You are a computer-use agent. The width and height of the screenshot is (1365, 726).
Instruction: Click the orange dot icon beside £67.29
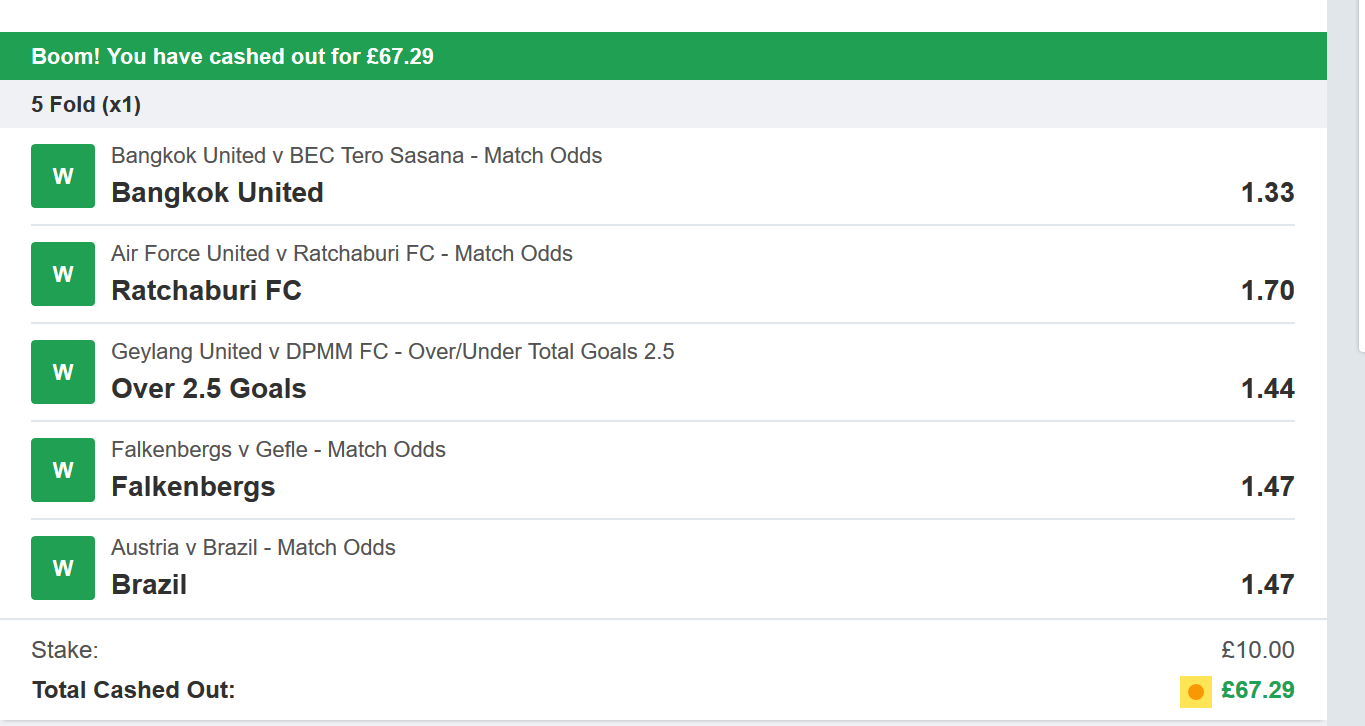pos(1195,691)
